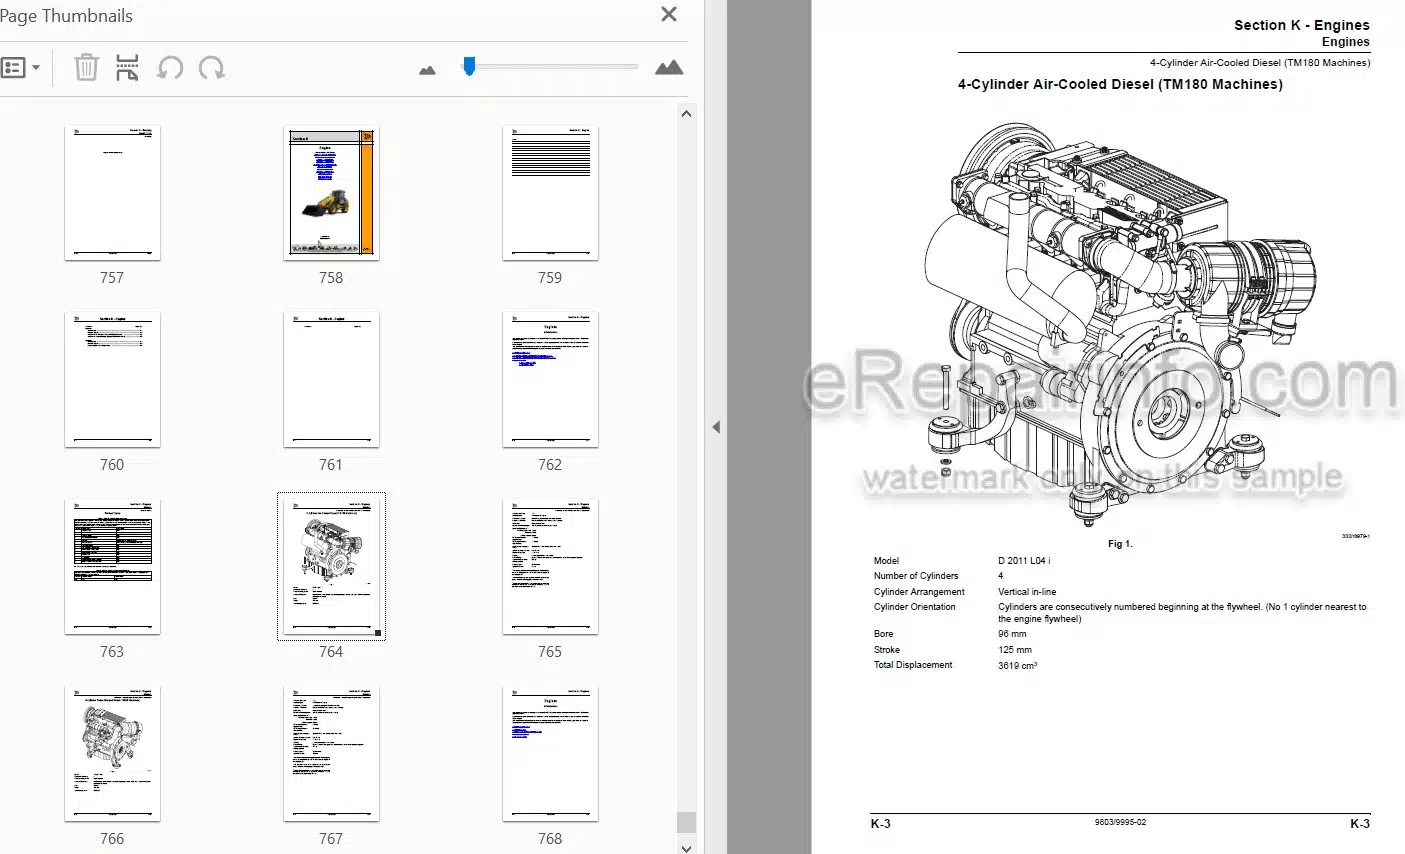Enlarge thumbnail size with large mountain icon
This screenshot has width=1405, height=854.
669,67
